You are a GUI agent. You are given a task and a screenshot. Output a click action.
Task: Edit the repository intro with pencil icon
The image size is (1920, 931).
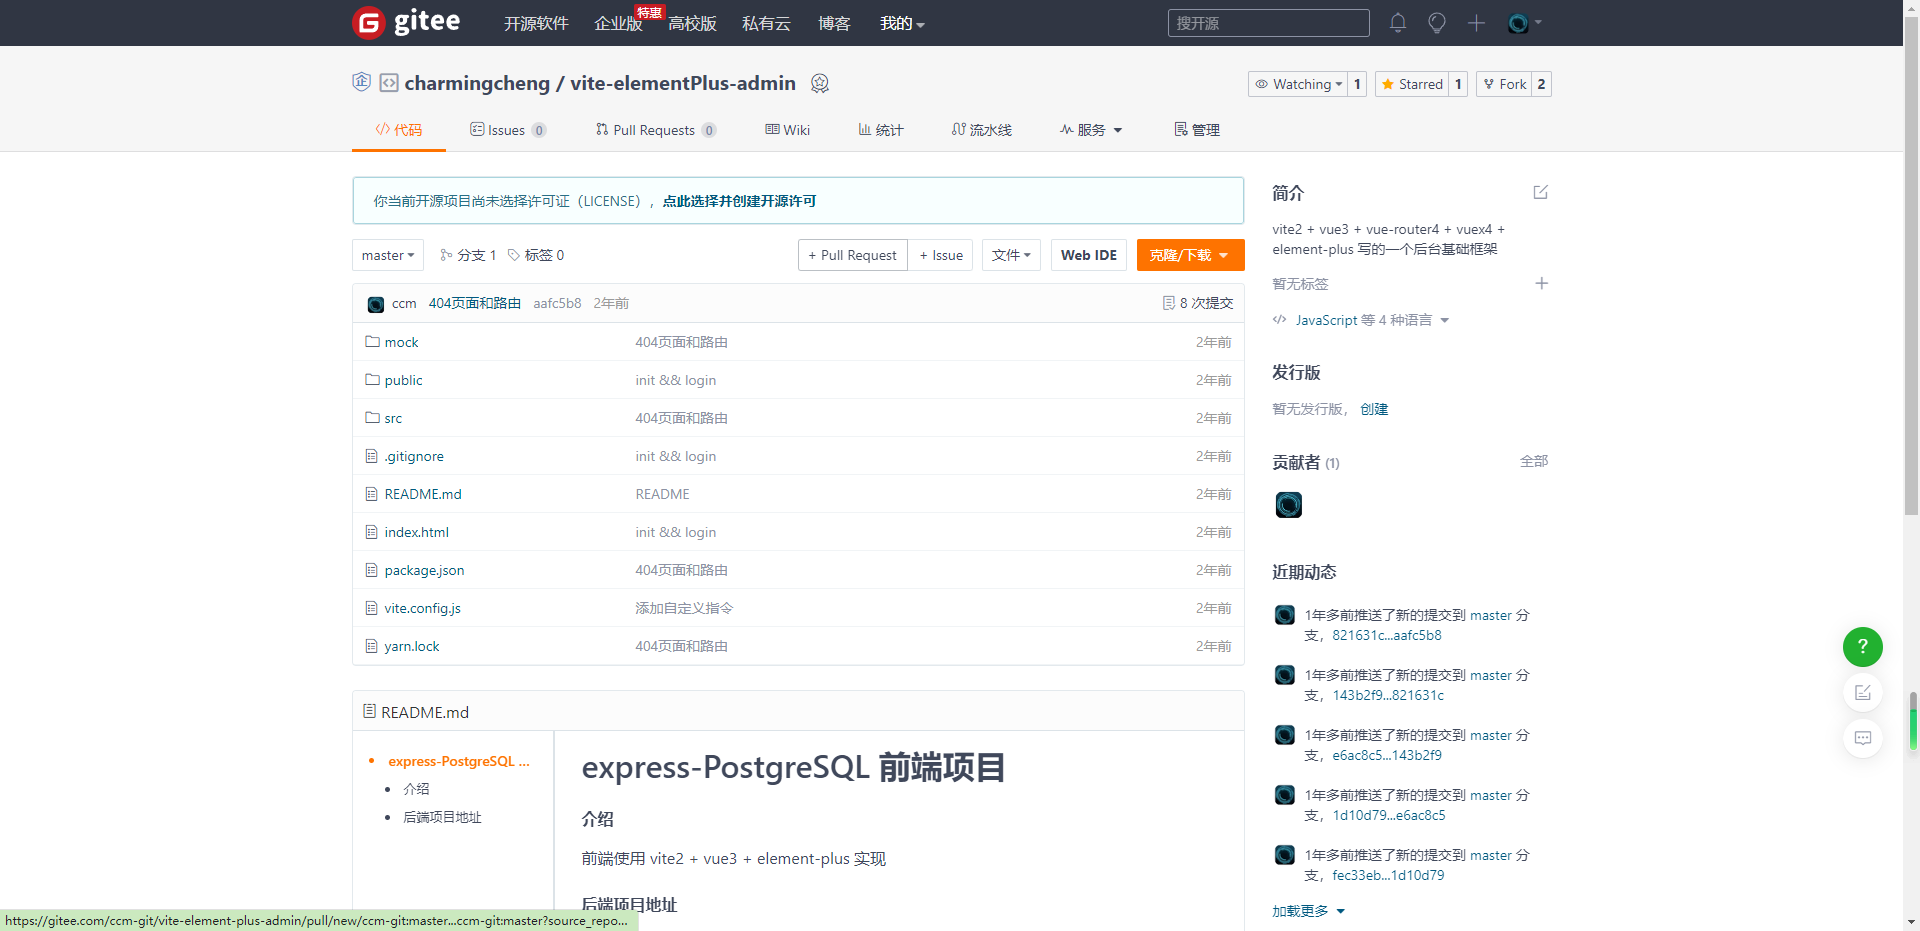(x=1540, y=192)
